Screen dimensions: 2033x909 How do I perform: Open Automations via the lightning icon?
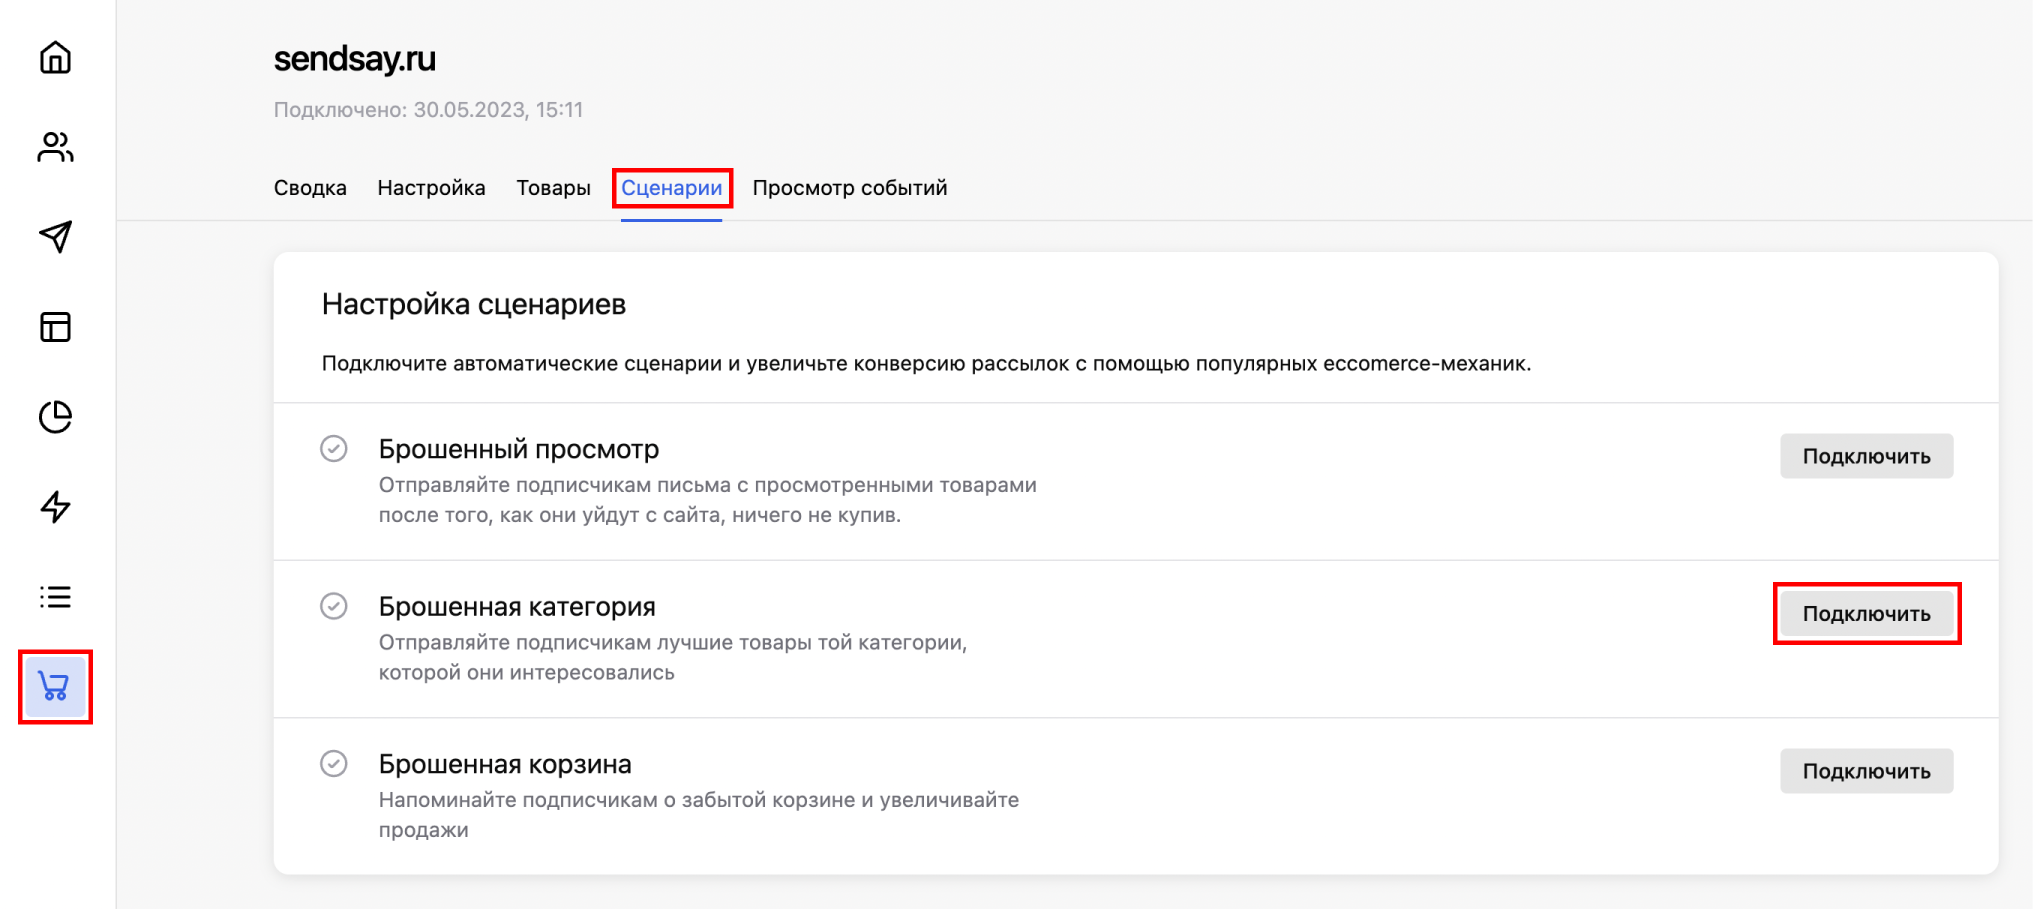coord(55,507)
